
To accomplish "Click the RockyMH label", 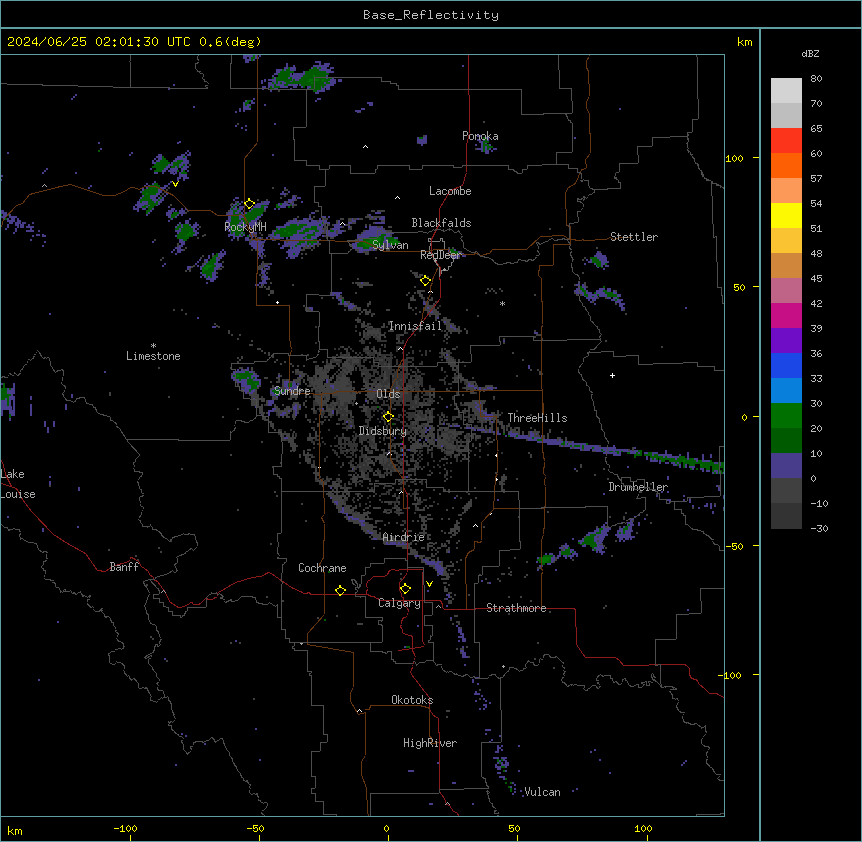I will pyautogui.click(x=245, y=227).
